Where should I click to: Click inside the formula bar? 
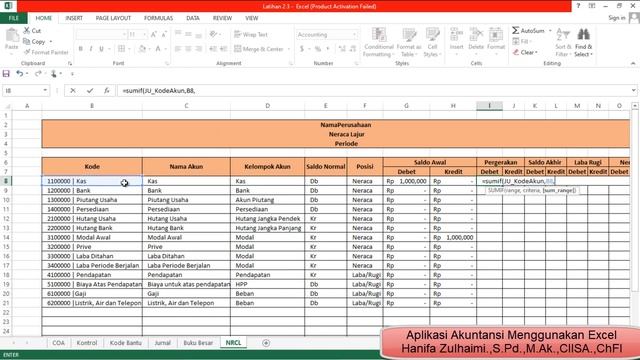(373, 91)
